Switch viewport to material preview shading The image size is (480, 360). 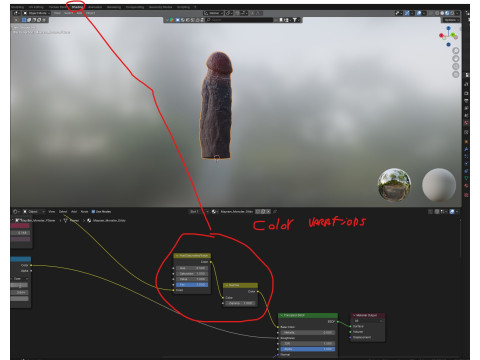click(x=447, y=13)
